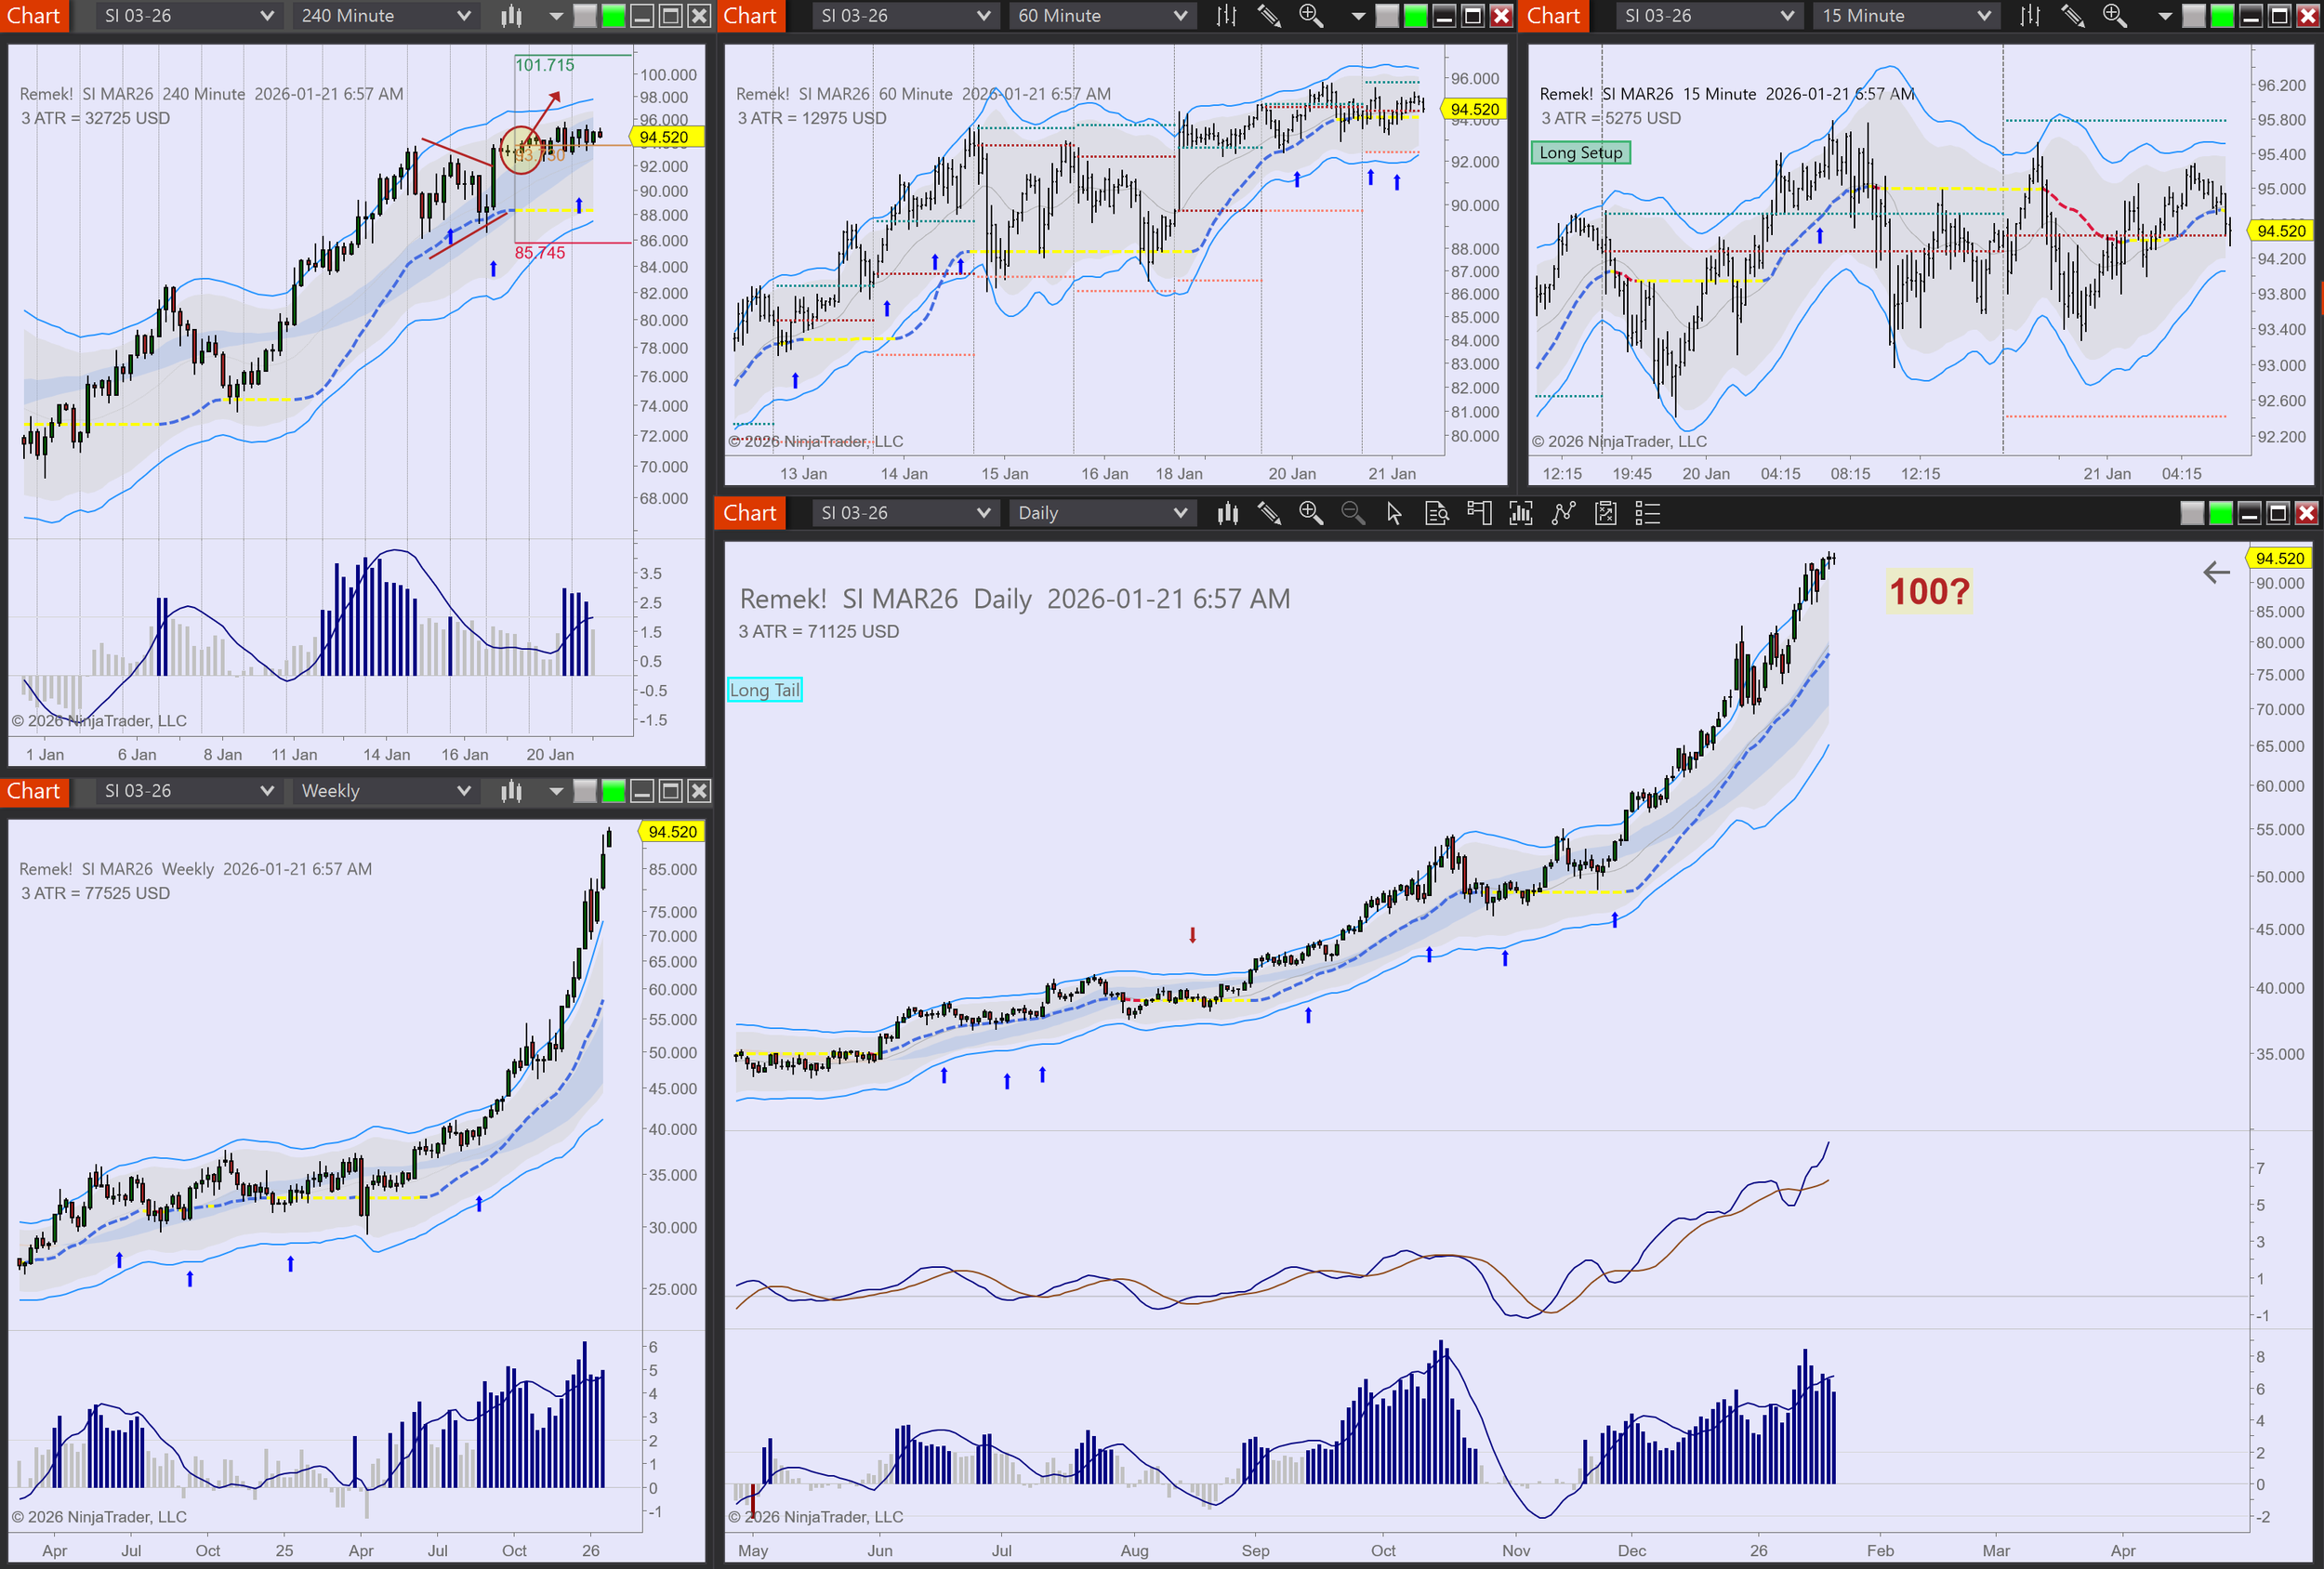This screenshot has width=2324, height=1569.
Task: Open SI 03-26 instrument dropdown on Weekly chart
Action: 187,791
